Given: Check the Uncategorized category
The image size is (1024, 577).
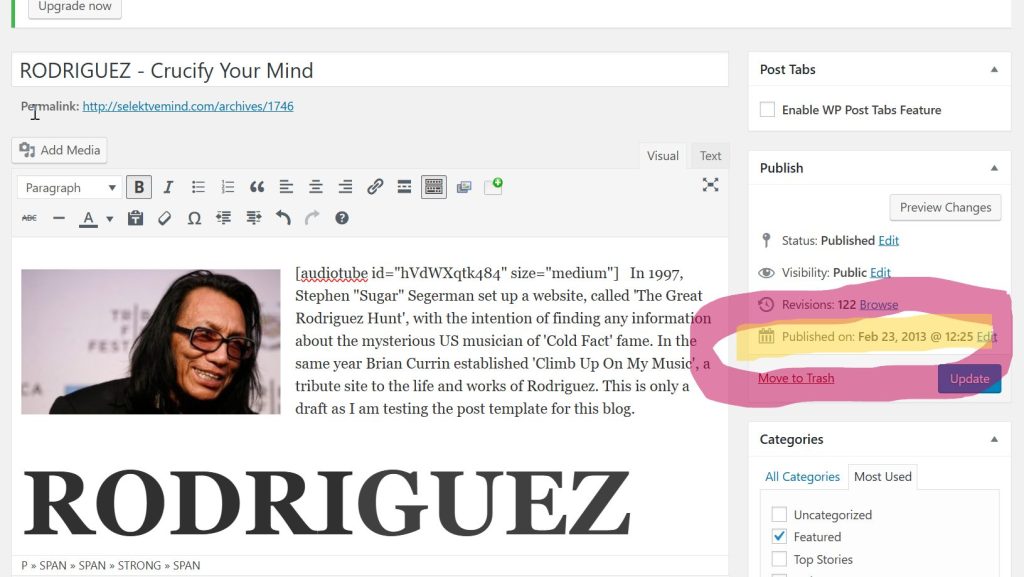Looking at the screenshot, I should point(779,514).
